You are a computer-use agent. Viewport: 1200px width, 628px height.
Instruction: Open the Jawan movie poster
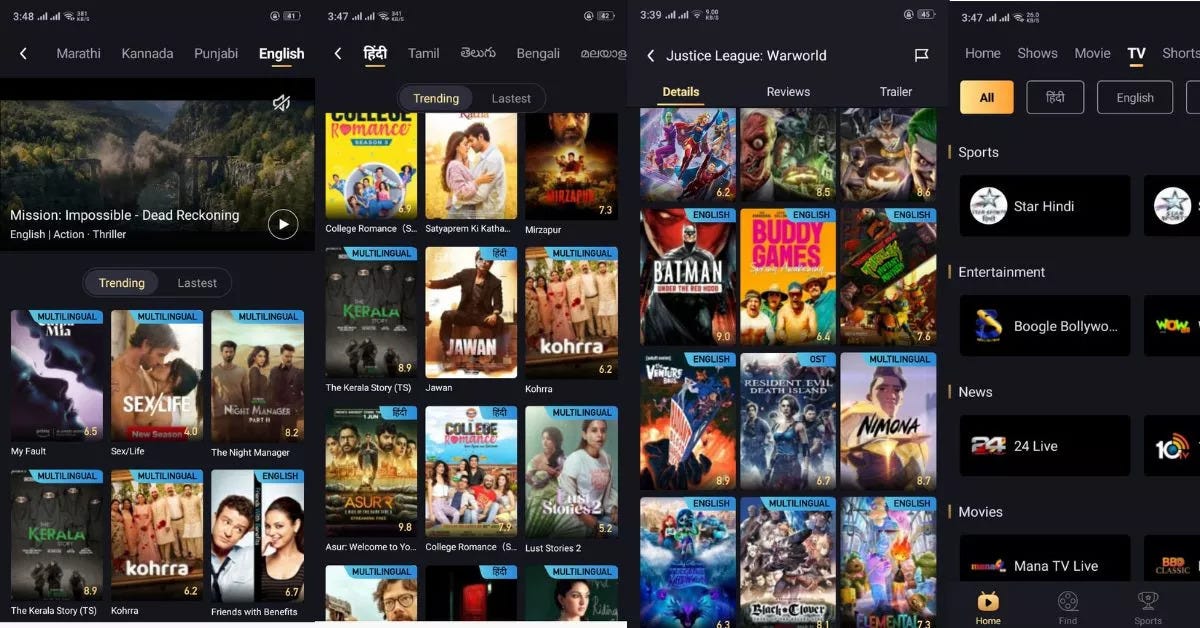click(471, 313)
